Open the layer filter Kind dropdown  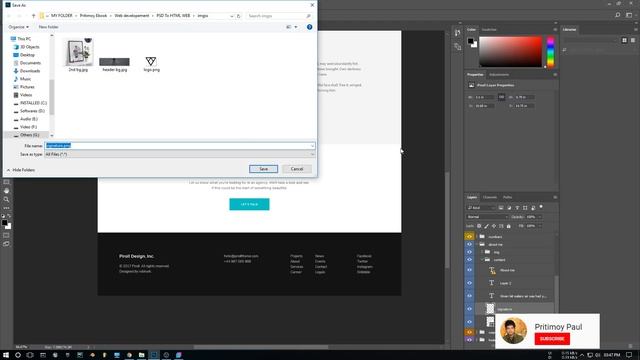pos(481,208)
